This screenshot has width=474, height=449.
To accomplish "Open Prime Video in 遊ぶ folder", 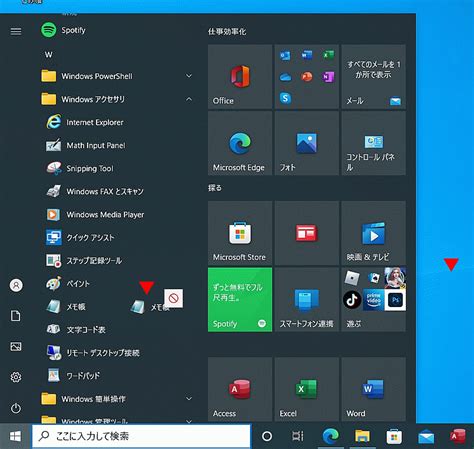I will [x=374, y=300].
